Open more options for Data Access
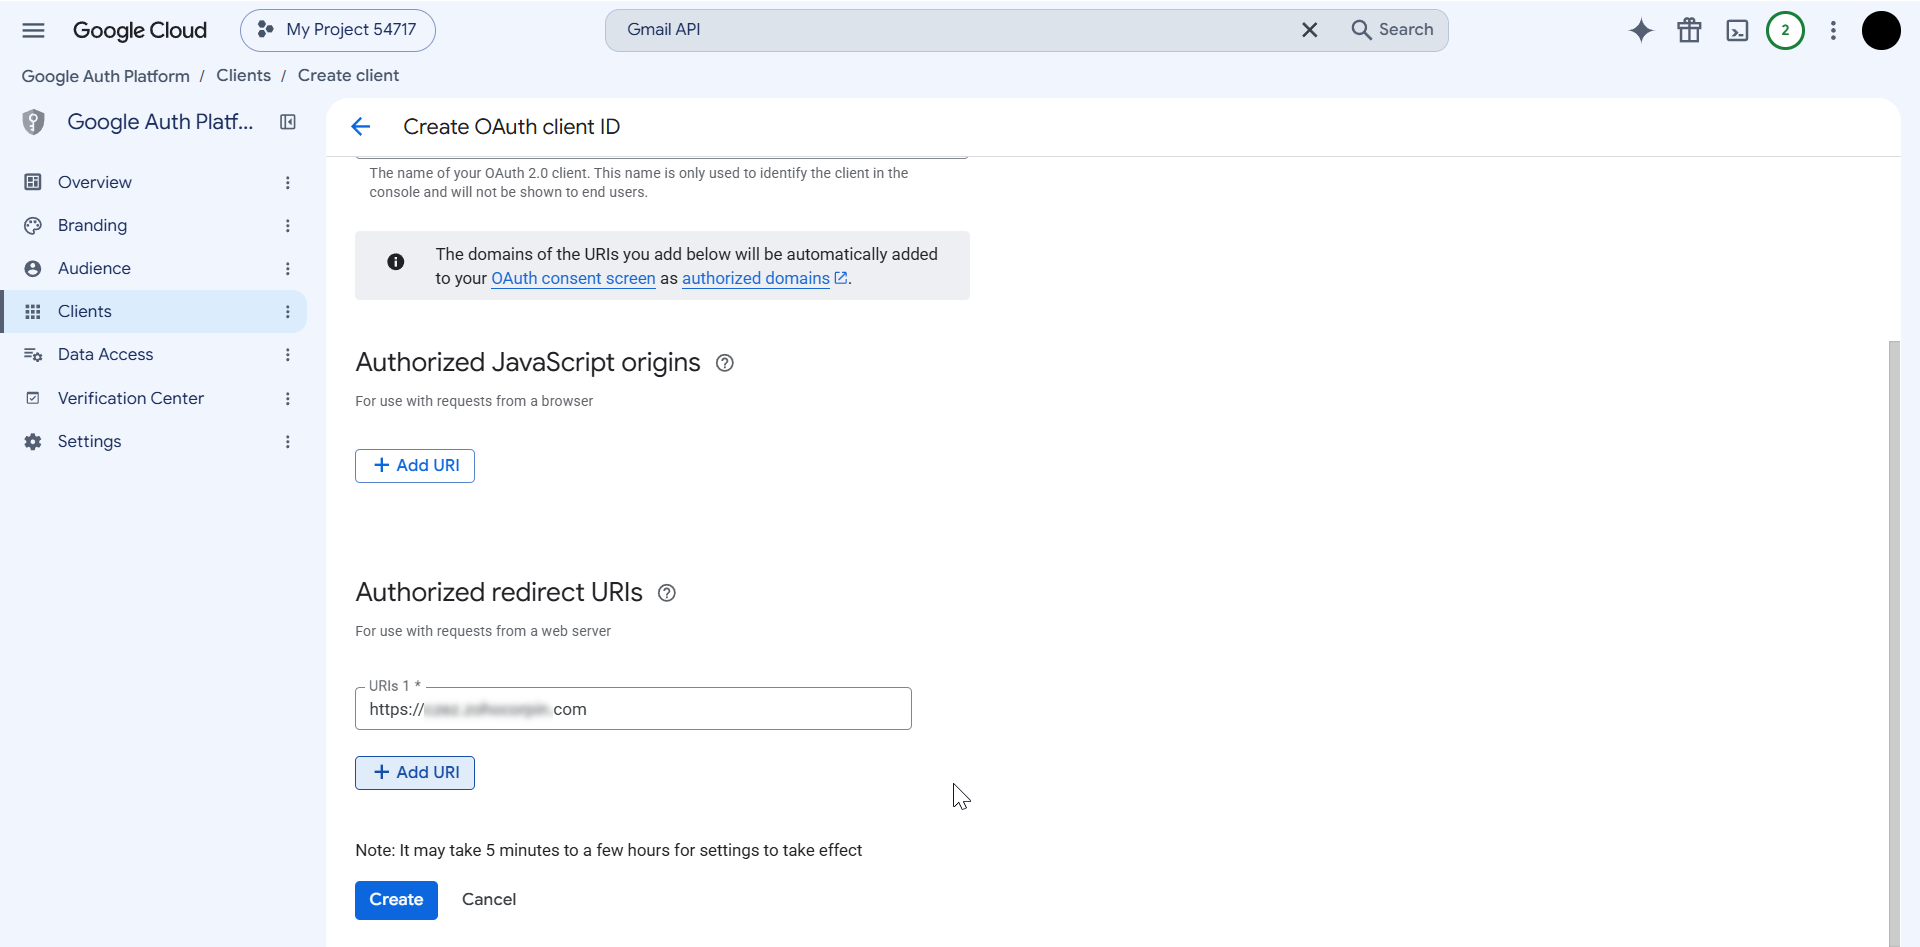 (287, 354)
